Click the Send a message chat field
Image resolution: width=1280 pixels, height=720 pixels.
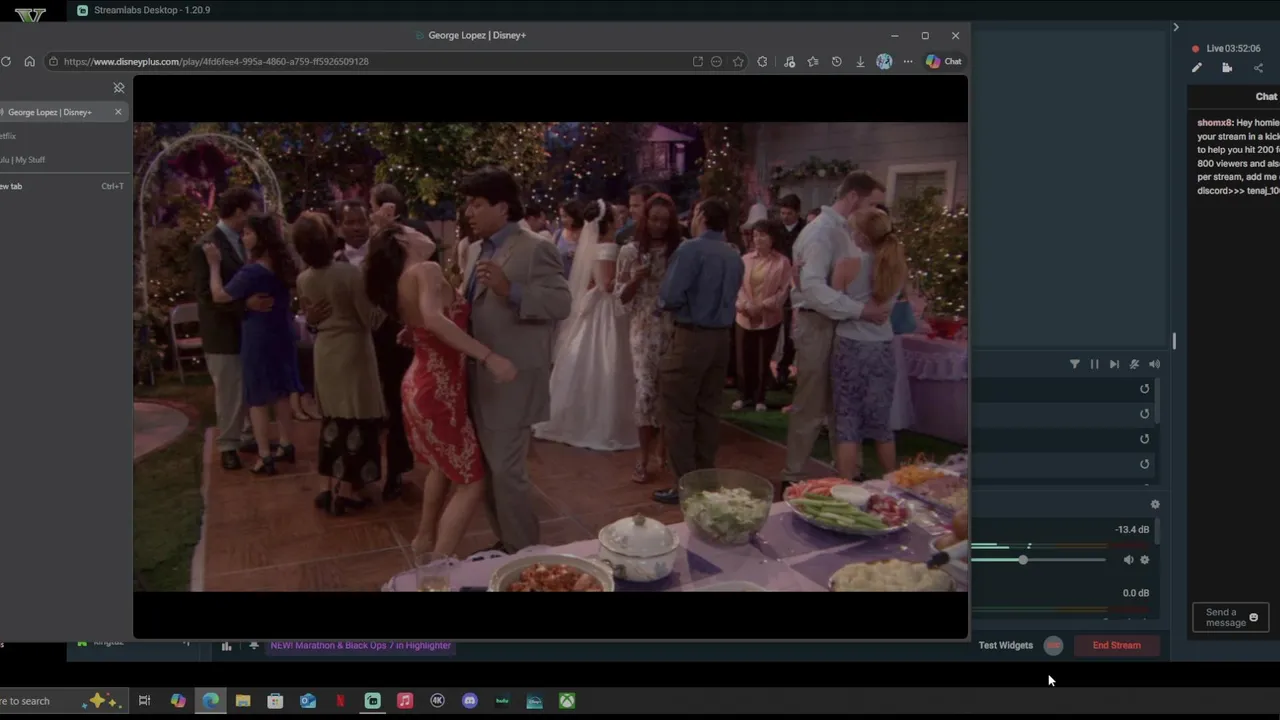coord(1230,618)
